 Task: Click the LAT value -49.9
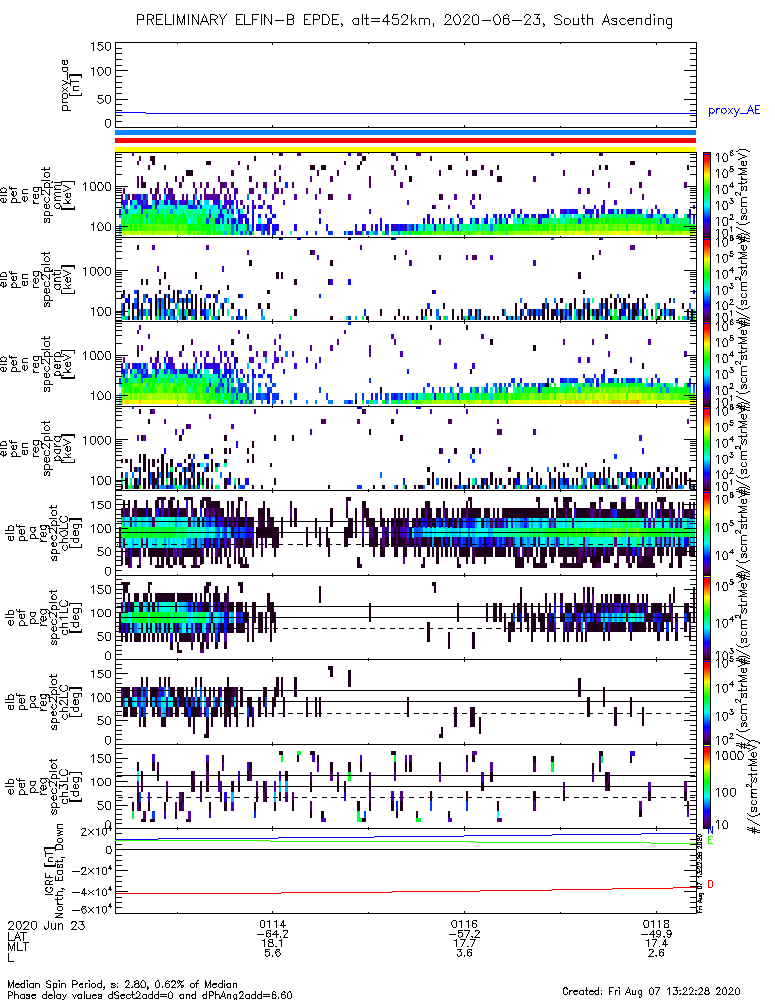pyautogui.click(x=656, y=934)
